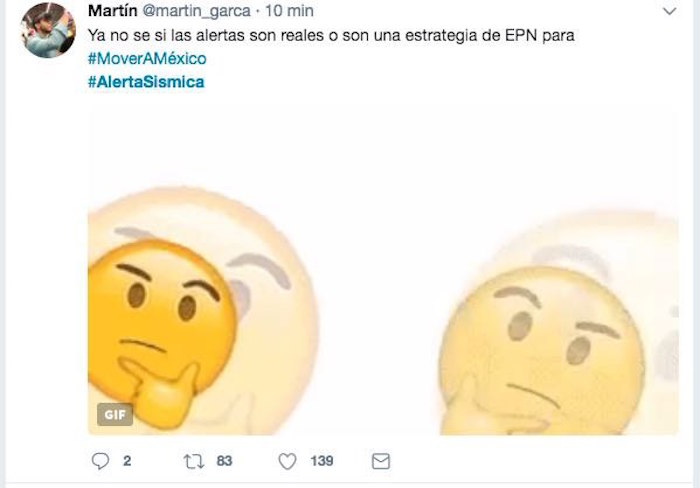Screen dimensions: 700x488
Task: Click the reply count 2
Action: coord(127,461)
